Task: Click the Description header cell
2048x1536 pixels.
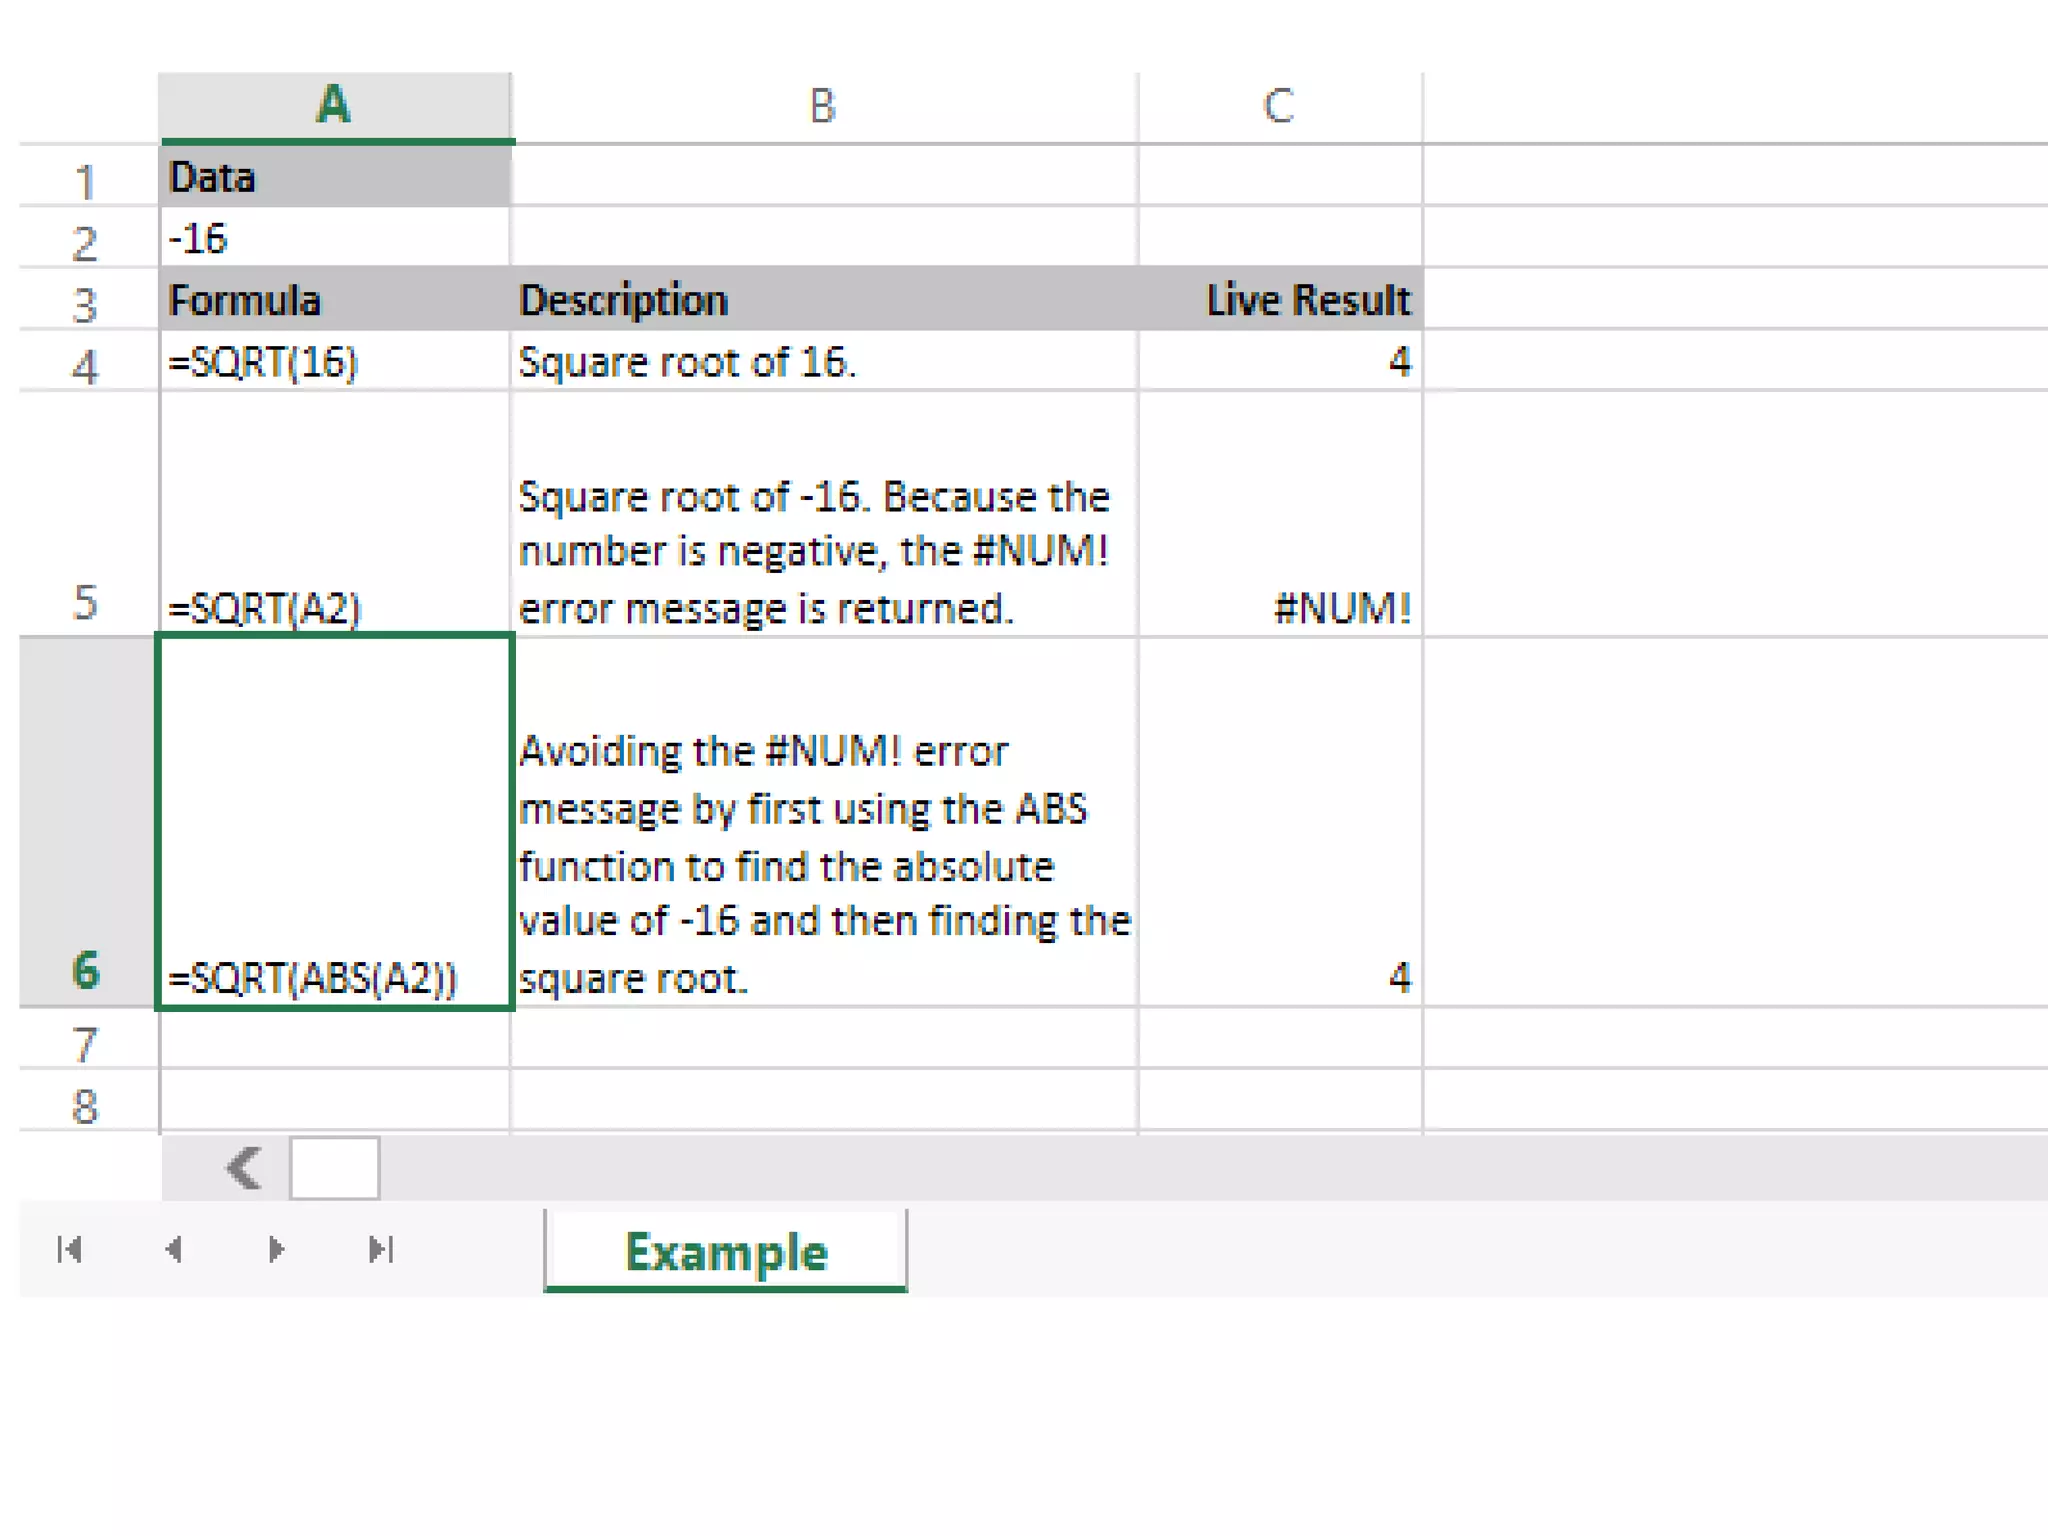Action: click(x=823, y=300)
